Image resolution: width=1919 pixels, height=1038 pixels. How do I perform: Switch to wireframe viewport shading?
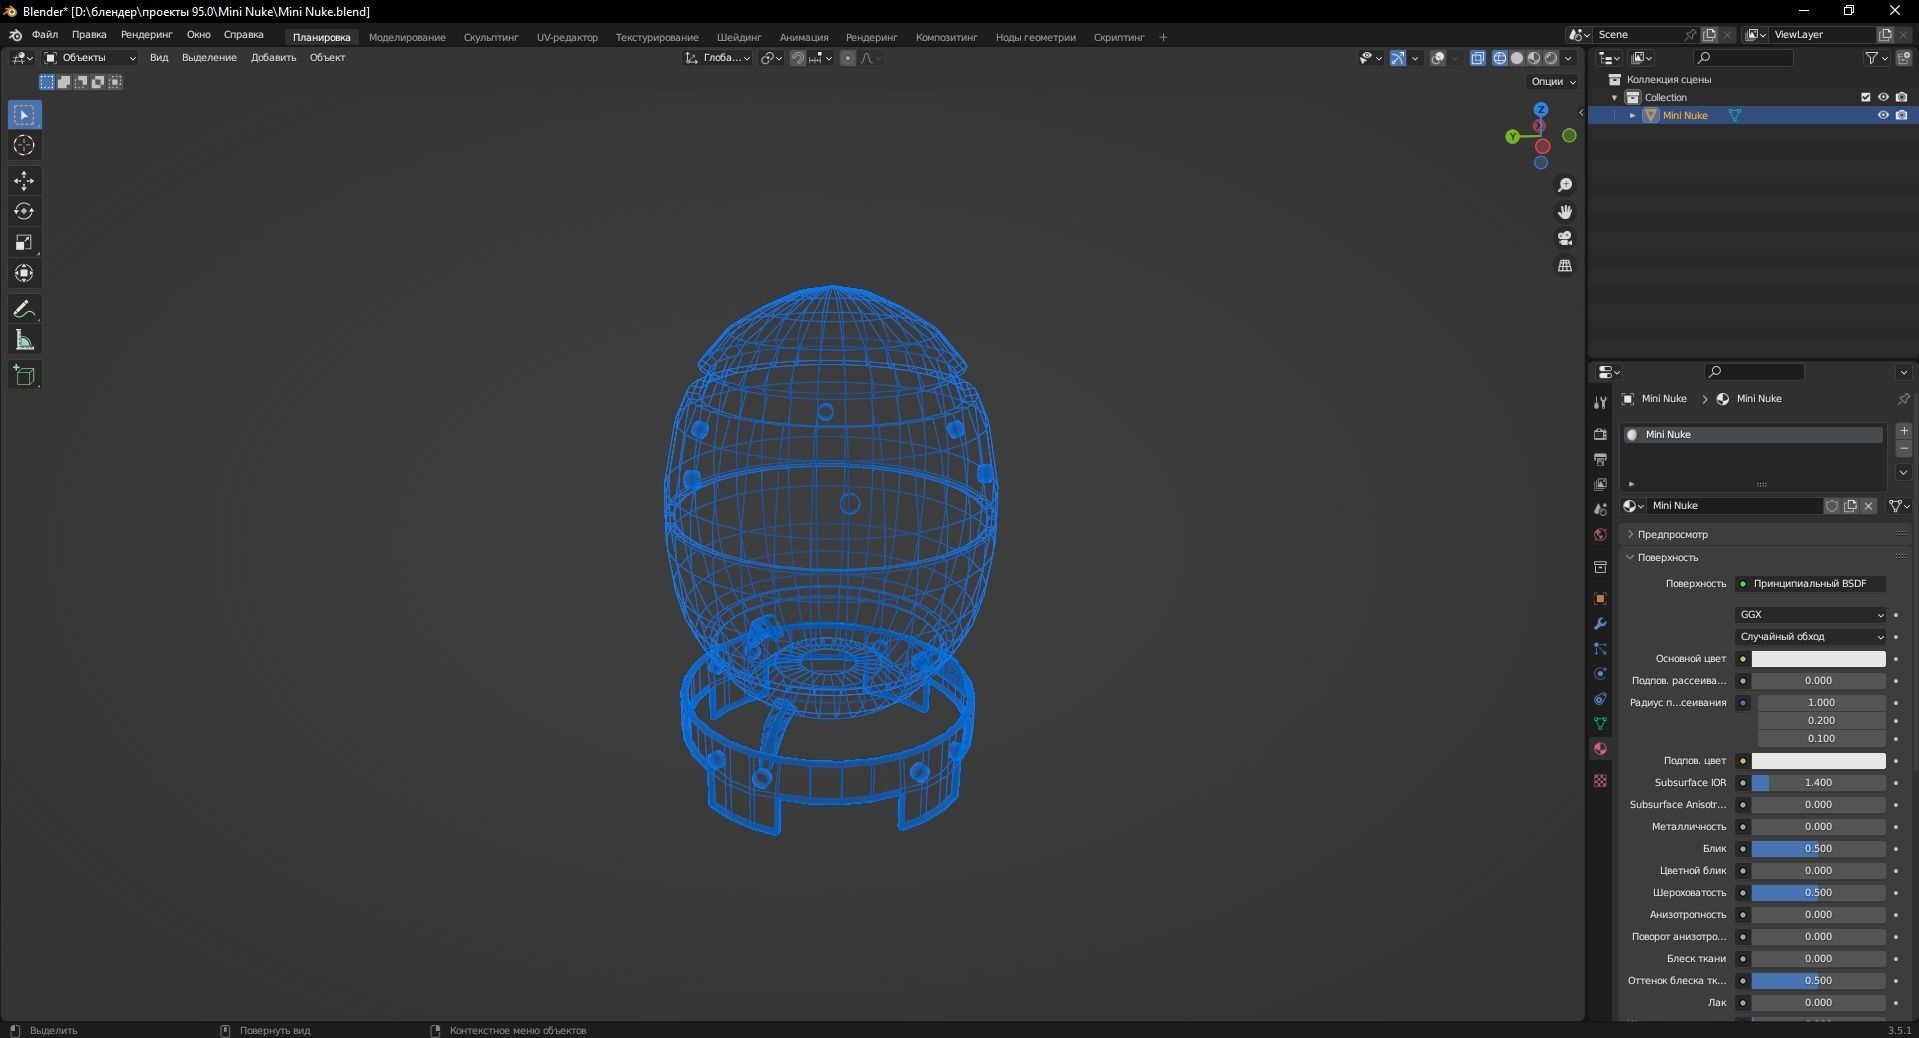tap(1500, 58)
